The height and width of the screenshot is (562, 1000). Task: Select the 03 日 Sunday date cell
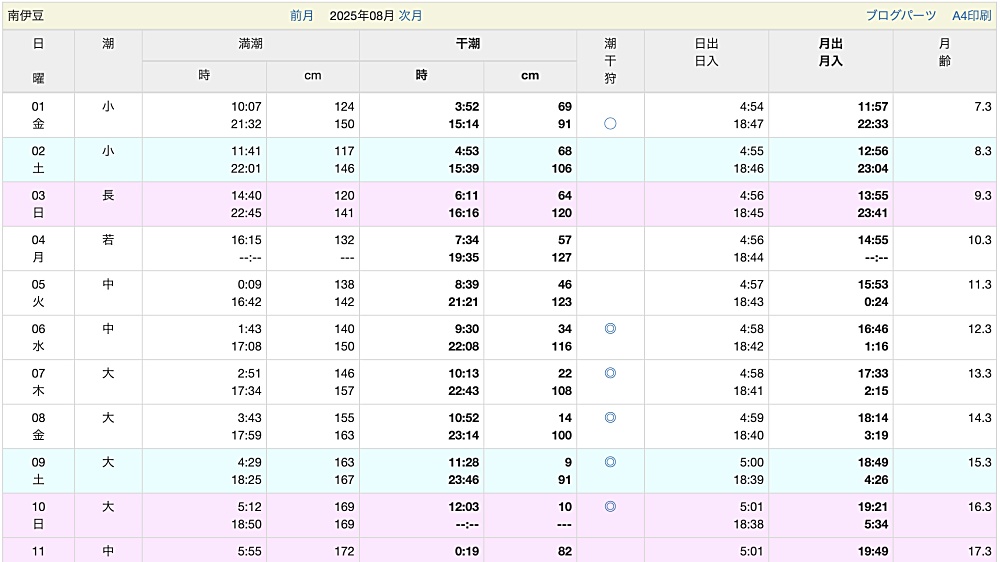point(38,204)
